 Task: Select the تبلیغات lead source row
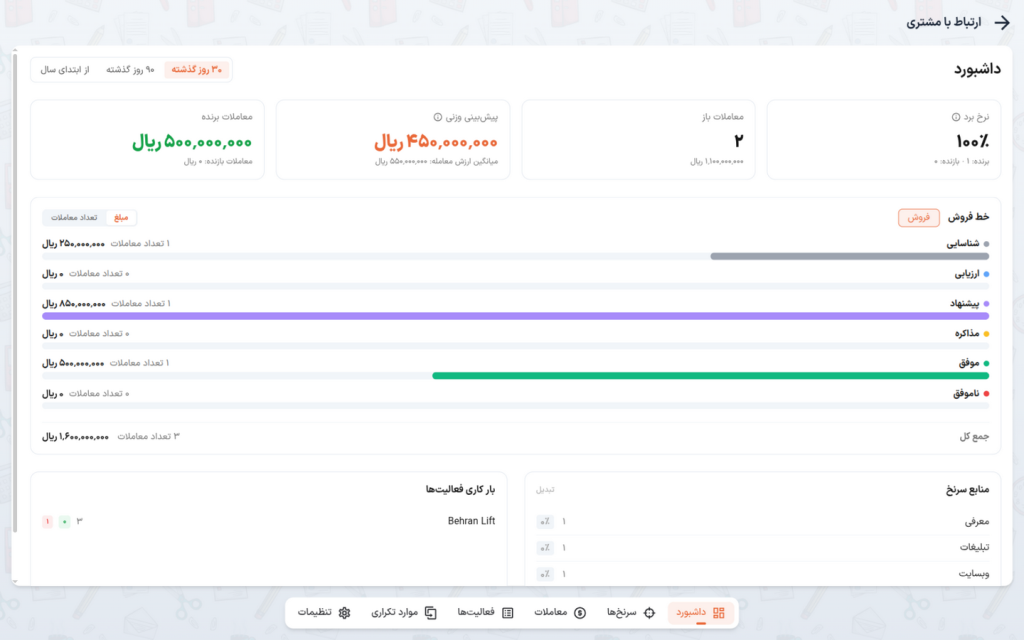pyautogui.click(x=763, y=547)
